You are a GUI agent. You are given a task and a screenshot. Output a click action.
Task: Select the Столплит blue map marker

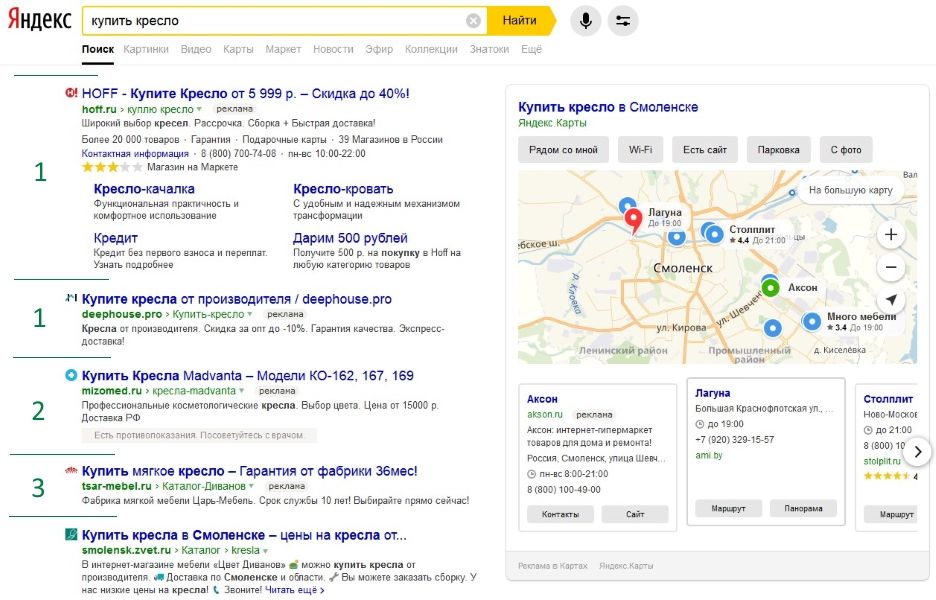(714, 234)
